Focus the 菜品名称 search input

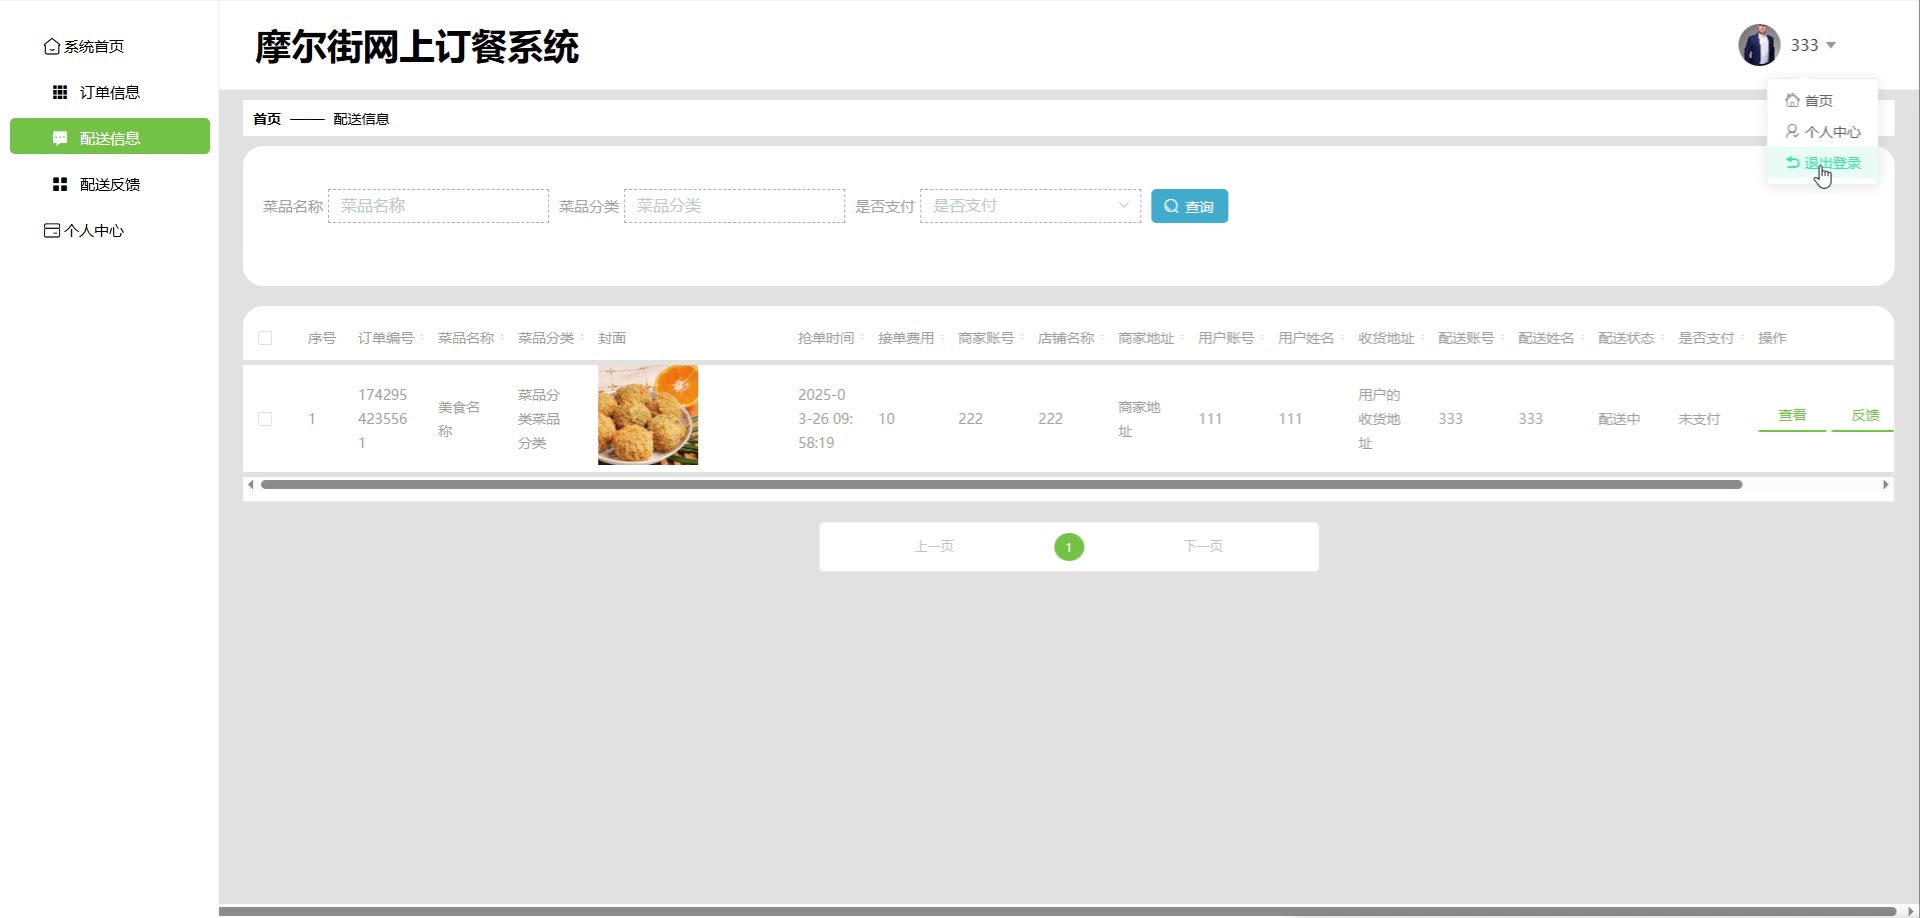point(438,206)
